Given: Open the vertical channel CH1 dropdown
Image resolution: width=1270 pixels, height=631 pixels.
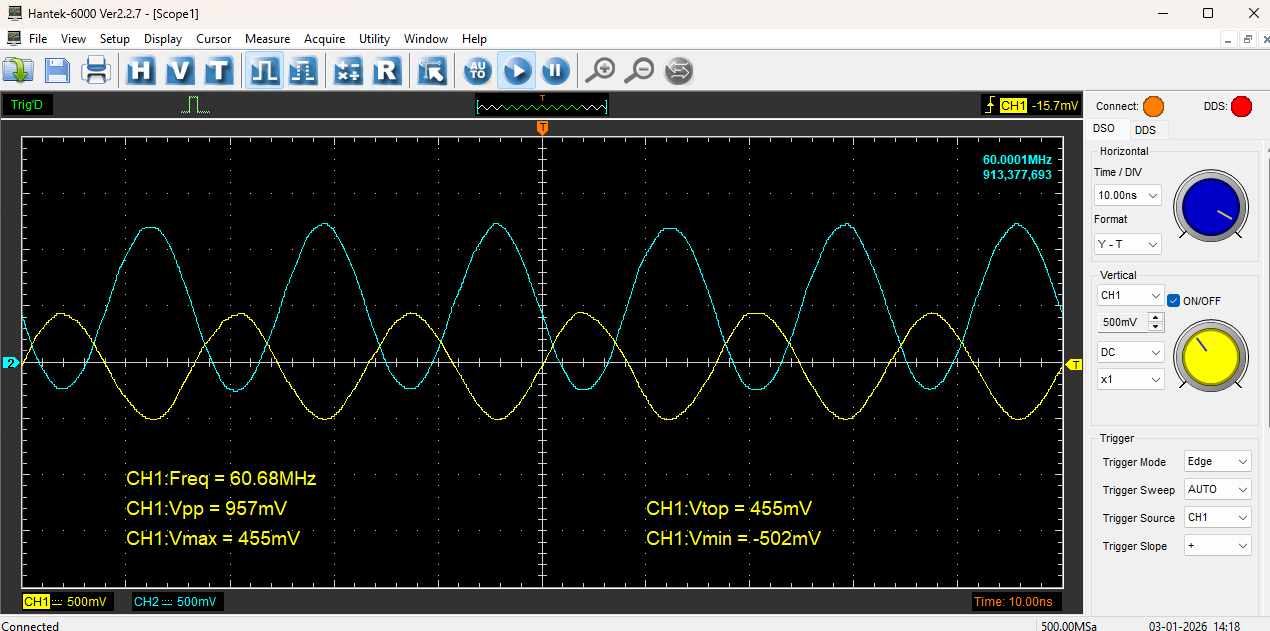Looking at the screenshot, I should 1131,296.
